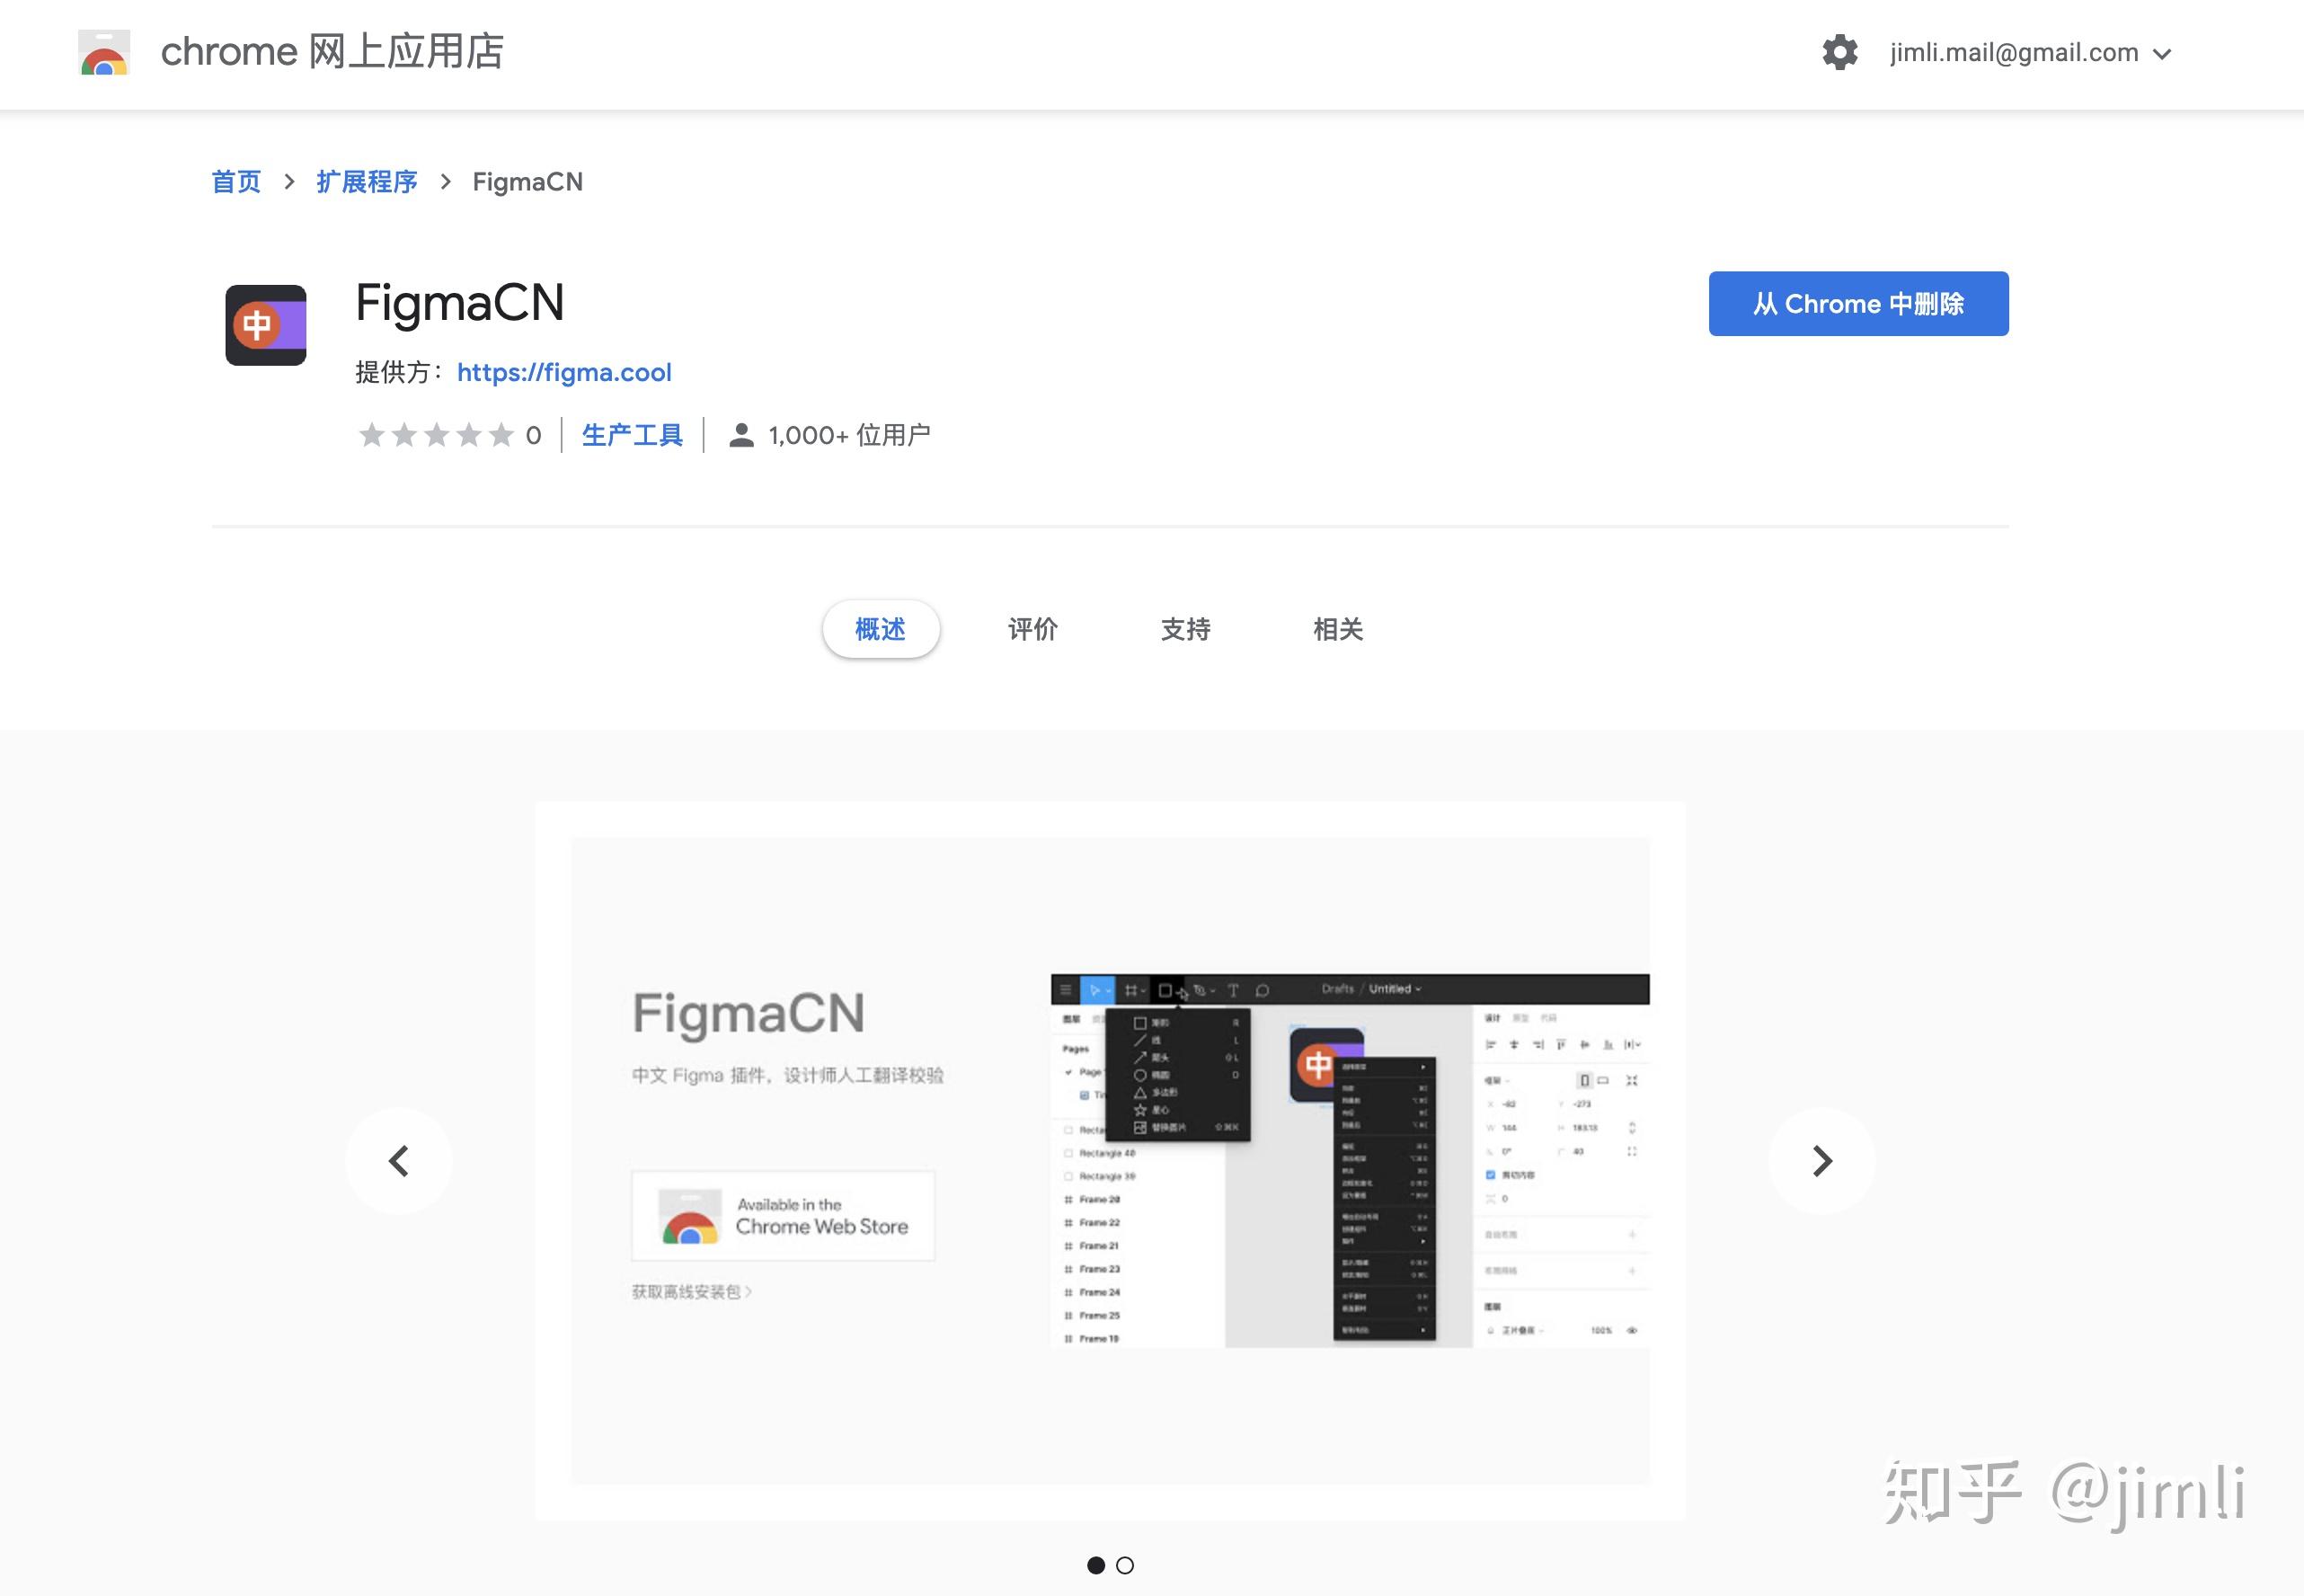Select the second carousel indicator dot
The width and height of the screenshot is (2304, 1596).
(1127, 1566)
